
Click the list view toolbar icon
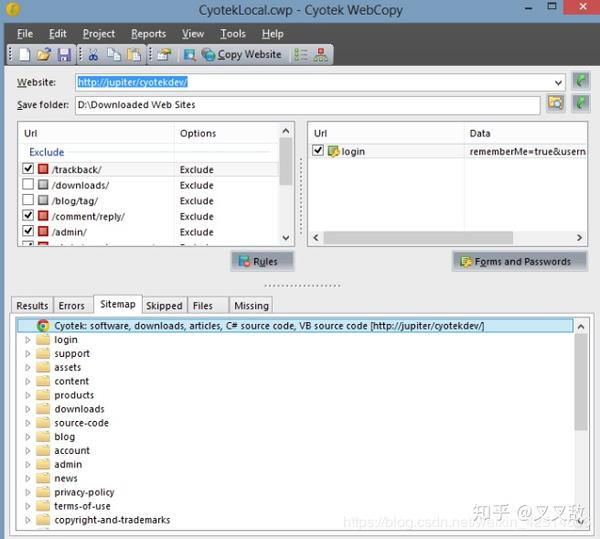click(301, 55)
